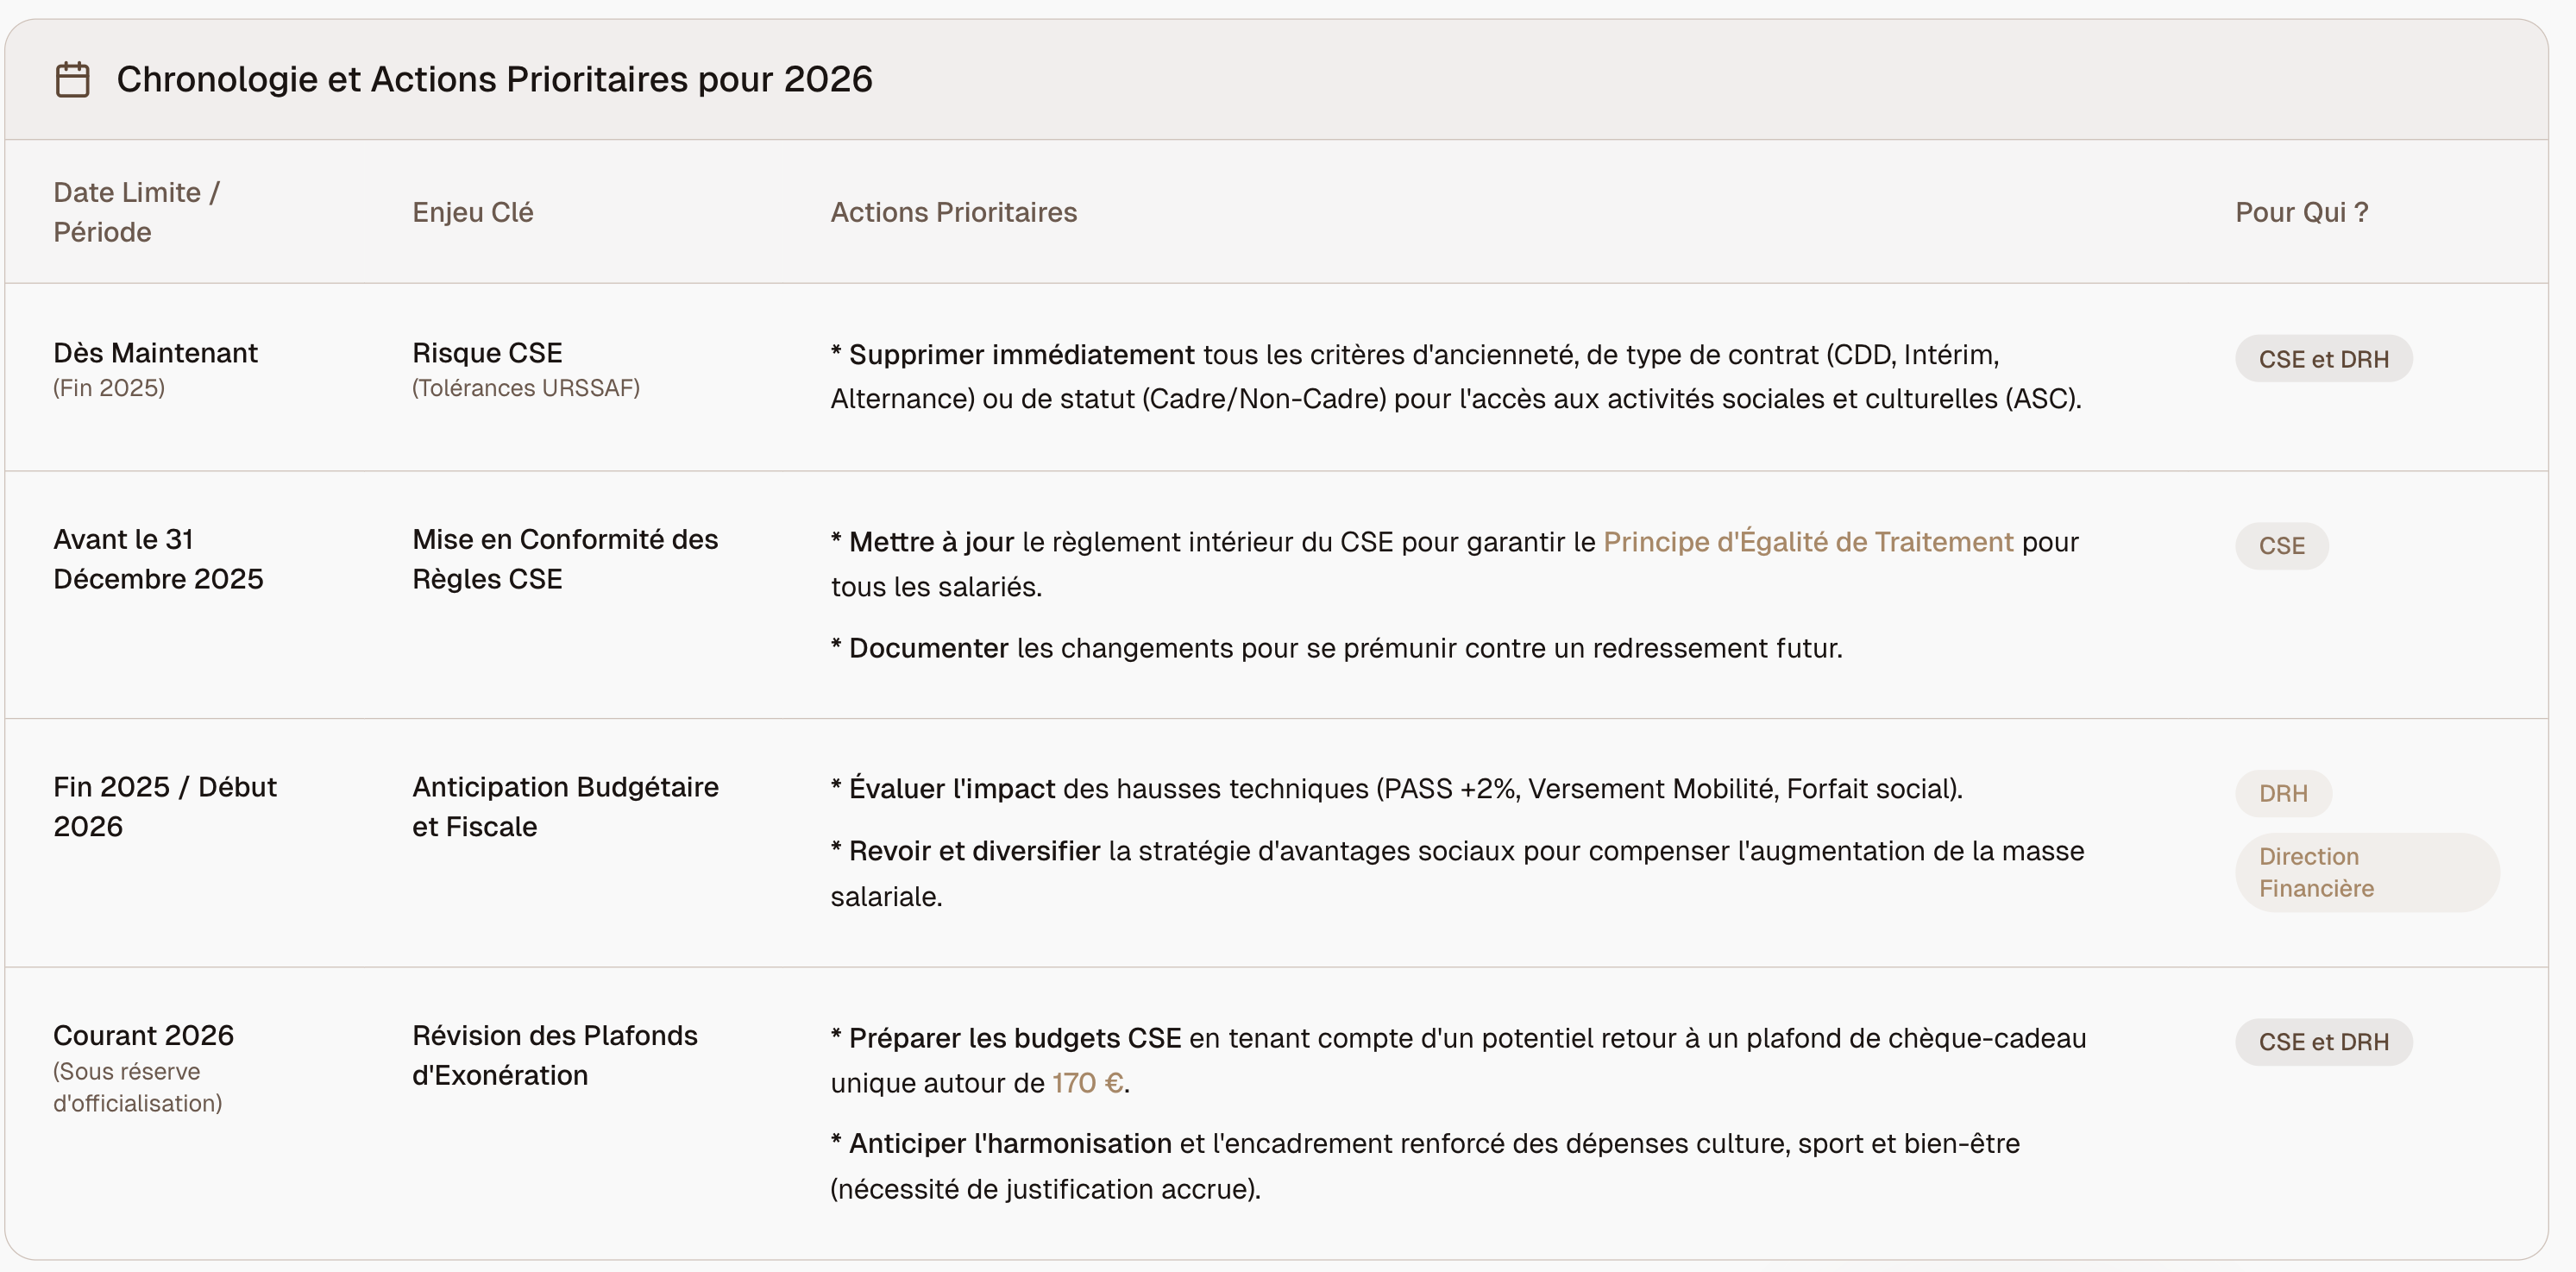Click the 'Risque CSE' key issue cell
The height and width of the screenshot is (1272, 2576).
point(487,353)
